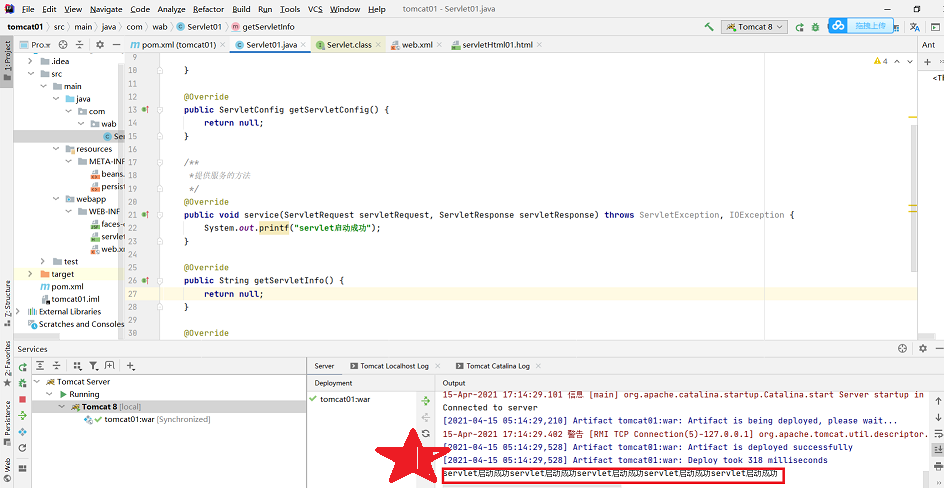The height and width of the screenshot is (488, 944).
Task: Click the green Deploy All arrow icon in Services
Action: click(x=22, y=415)
